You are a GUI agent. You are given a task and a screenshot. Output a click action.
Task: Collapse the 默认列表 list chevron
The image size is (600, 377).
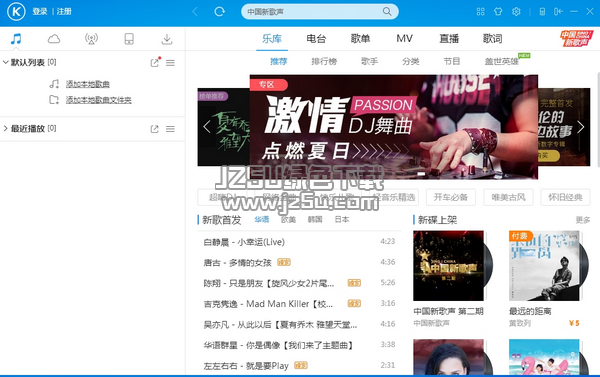(5, 62)
